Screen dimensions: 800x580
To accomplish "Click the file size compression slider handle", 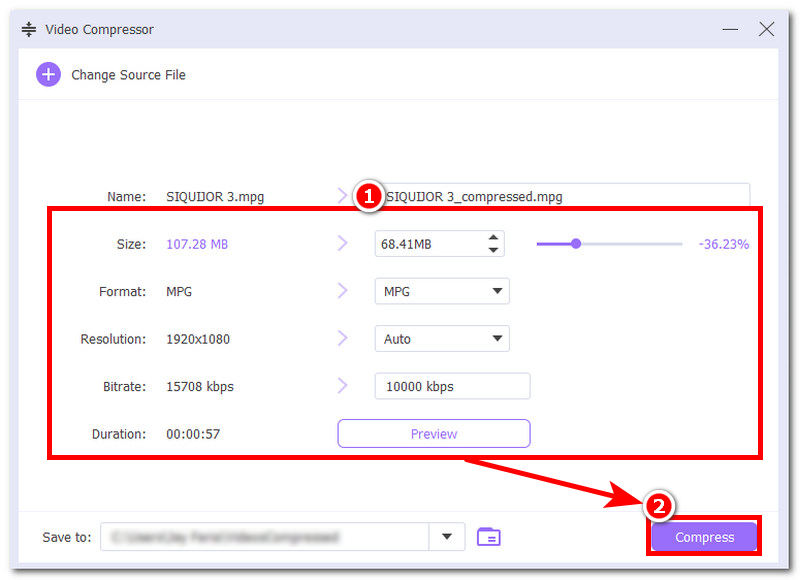I will pyautogui.click(x=576, y=243).
